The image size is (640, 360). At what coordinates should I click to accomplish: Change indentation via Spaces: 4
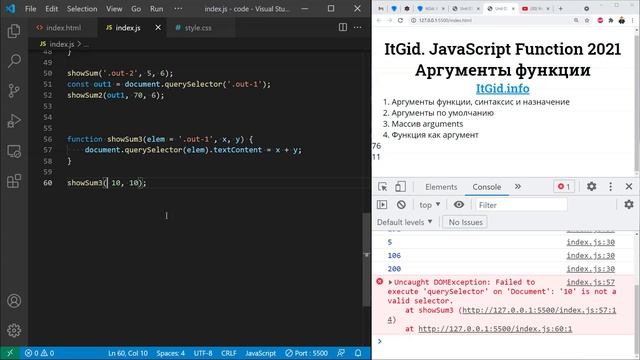[171, 353]
